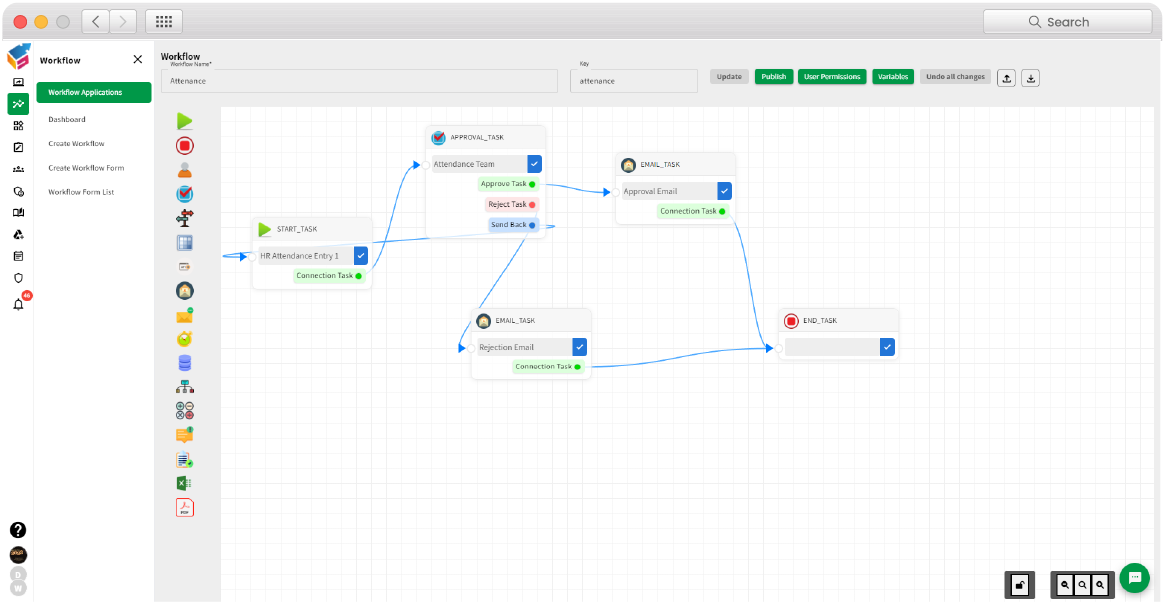This screenshot has height=615, width=1165.
Task: Open the Dashboard sidebar item
Action: [66, 119]
